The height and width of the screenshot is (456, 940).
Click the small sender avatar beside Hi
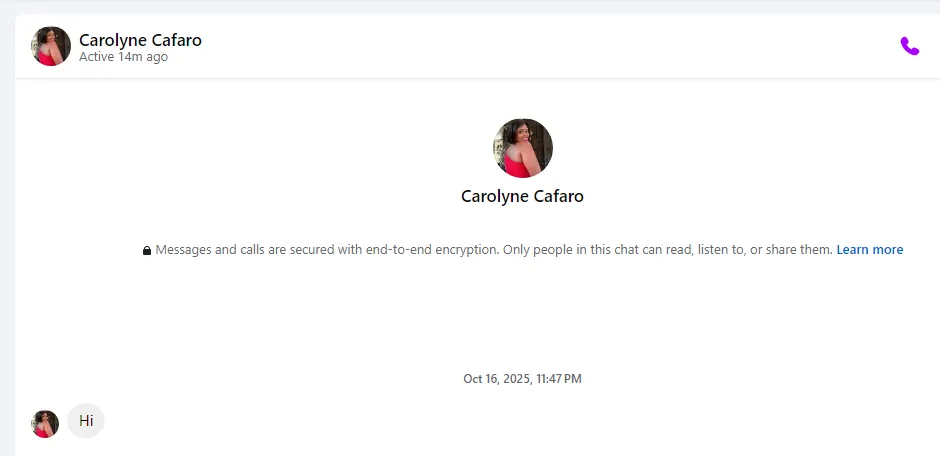pos(45,424)
